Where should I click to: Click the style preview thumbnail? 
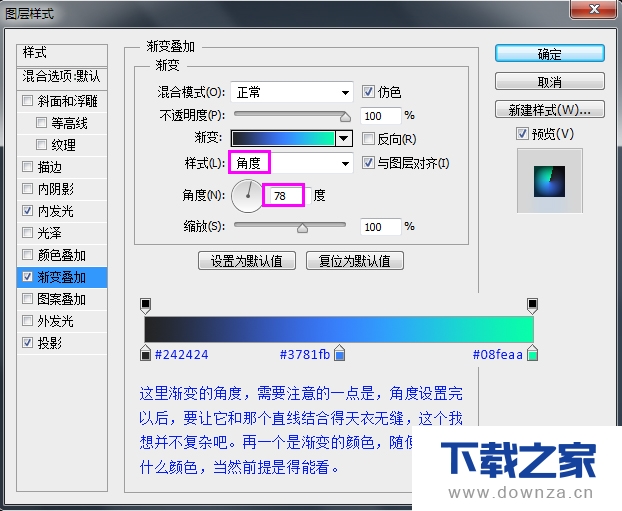click(549, 181)
